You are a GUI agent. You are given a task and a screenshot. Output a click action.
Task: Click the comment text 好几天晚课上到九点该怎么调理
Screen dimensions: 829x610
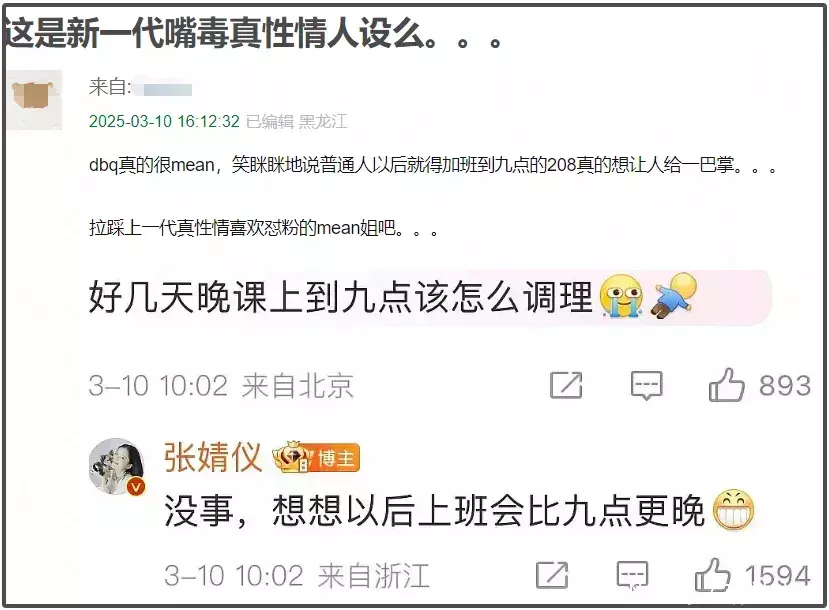click(341, 297)
